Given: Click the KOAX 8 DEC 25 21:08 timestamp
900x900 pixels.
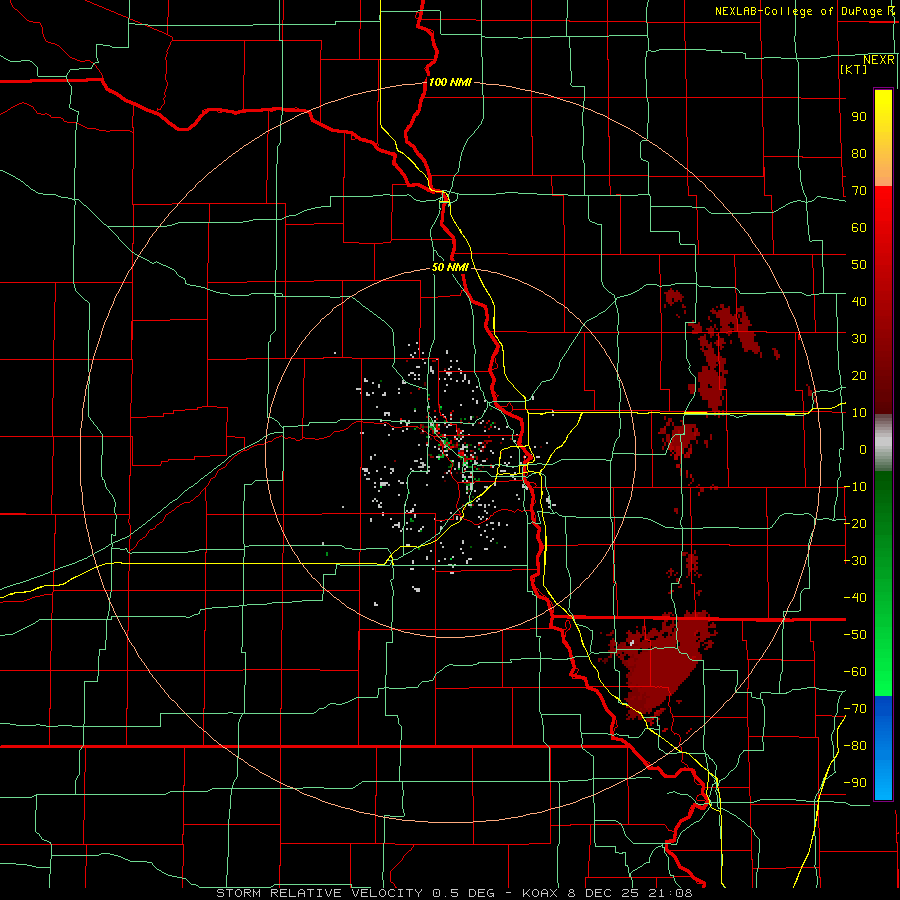Looking at the screenshot, I should [608, 893].
